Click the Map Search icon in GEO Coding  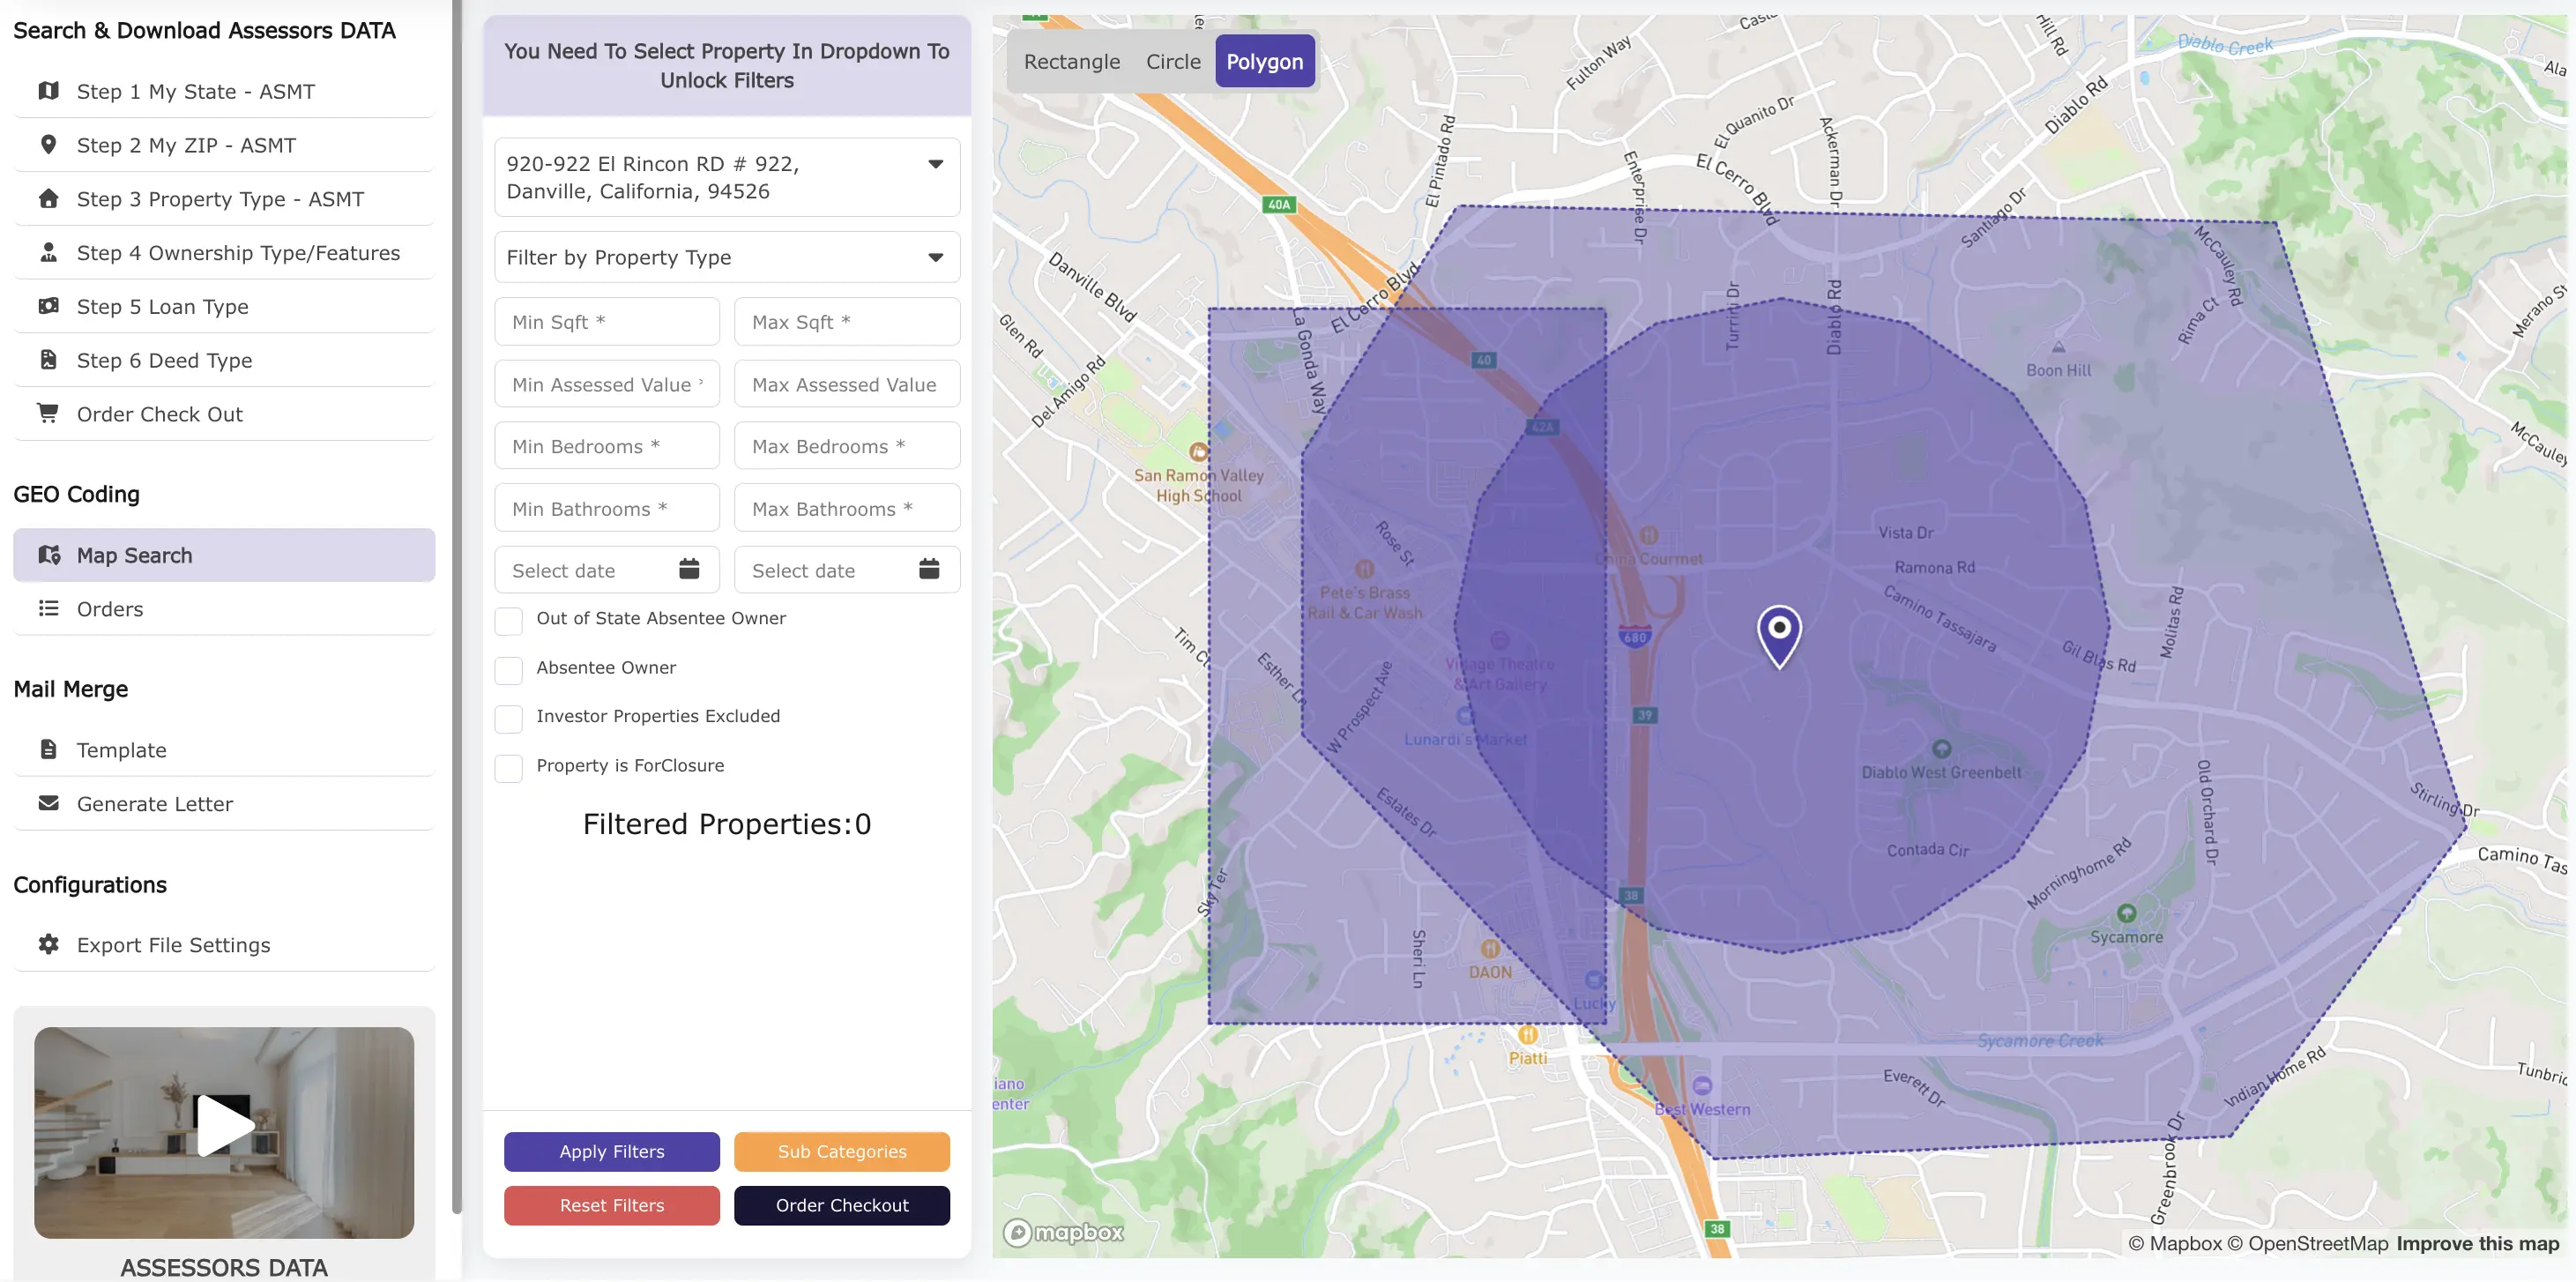pyautogui.click(x=48, y=555)
